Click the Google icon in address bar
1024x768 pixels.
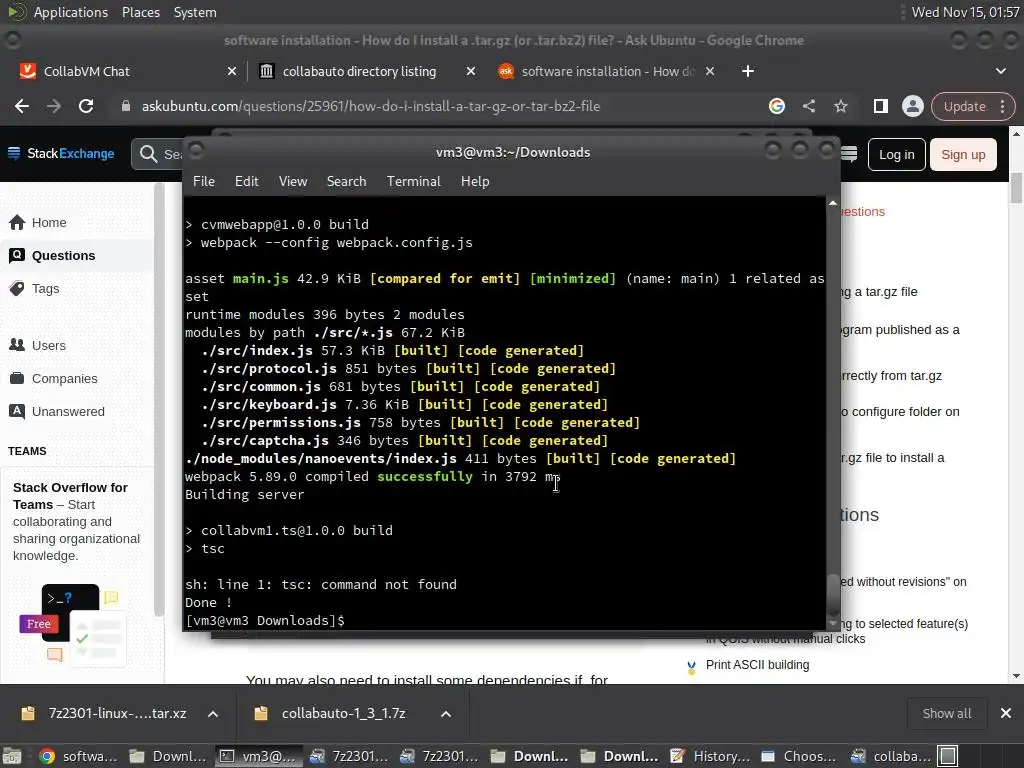point(776,106)
